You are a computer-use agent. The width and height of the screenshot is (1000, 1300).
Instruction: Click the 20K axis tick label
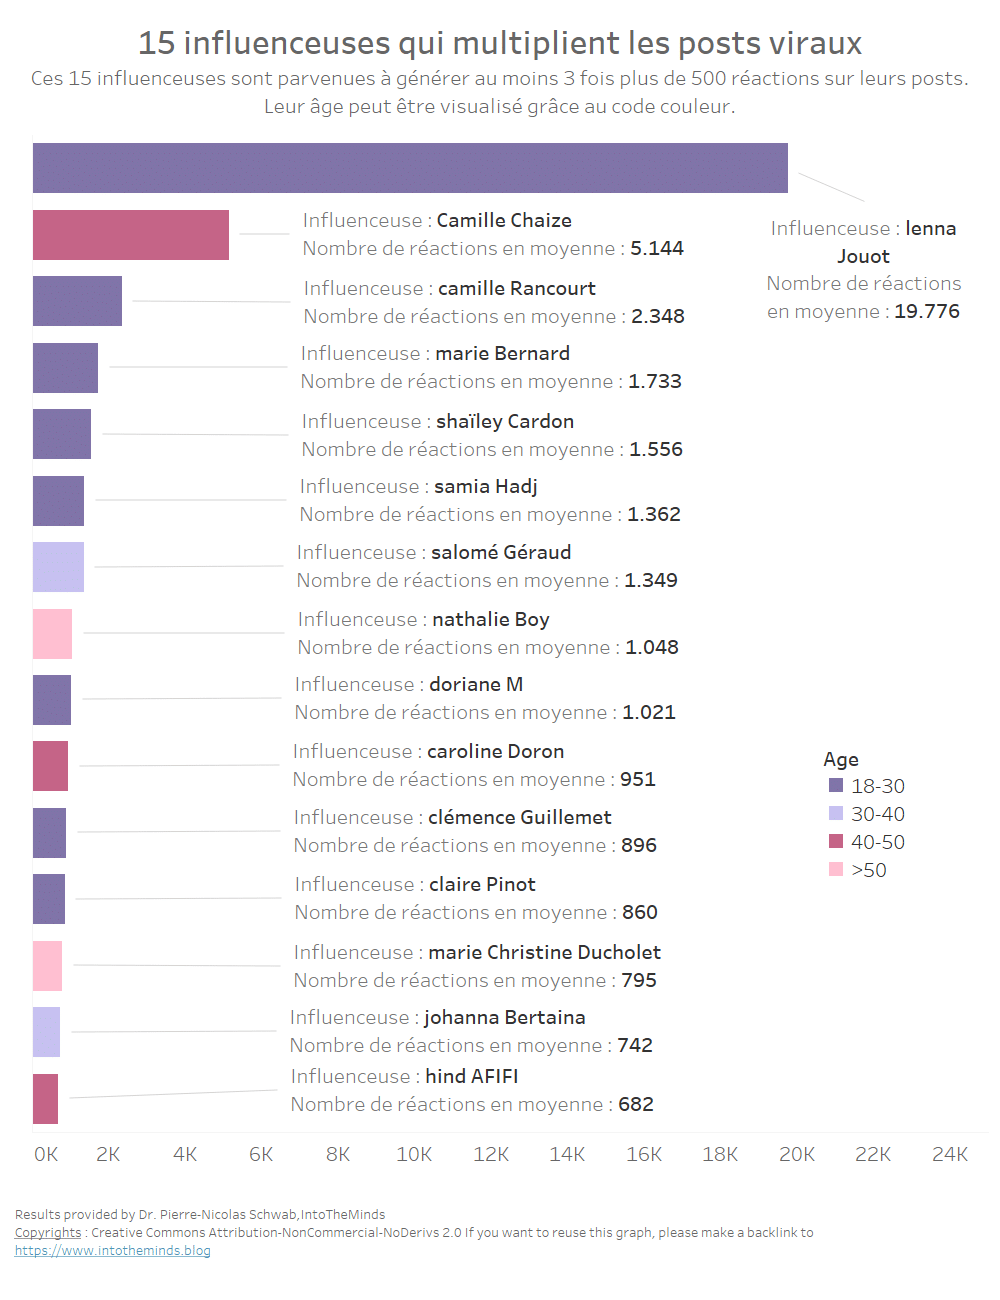[x=796, y=1155]
